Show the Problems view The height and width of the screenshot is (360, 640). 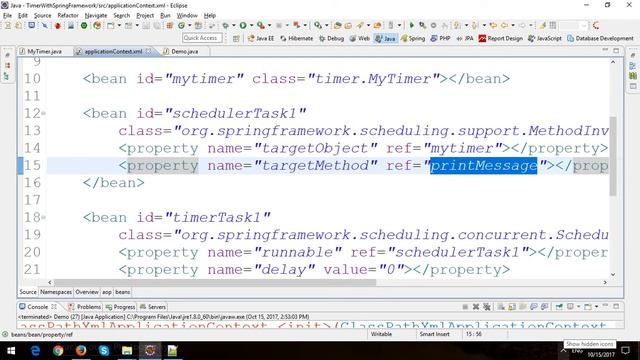tap(85, 307)
